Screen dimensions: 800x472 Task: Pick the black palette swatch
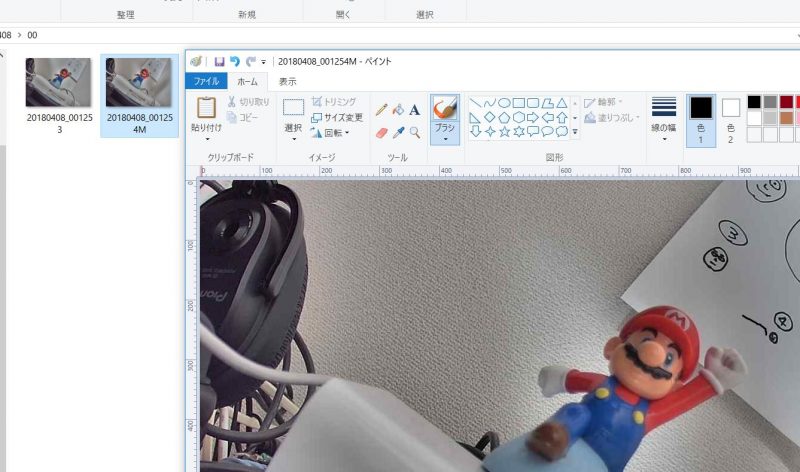click(754, 102)
